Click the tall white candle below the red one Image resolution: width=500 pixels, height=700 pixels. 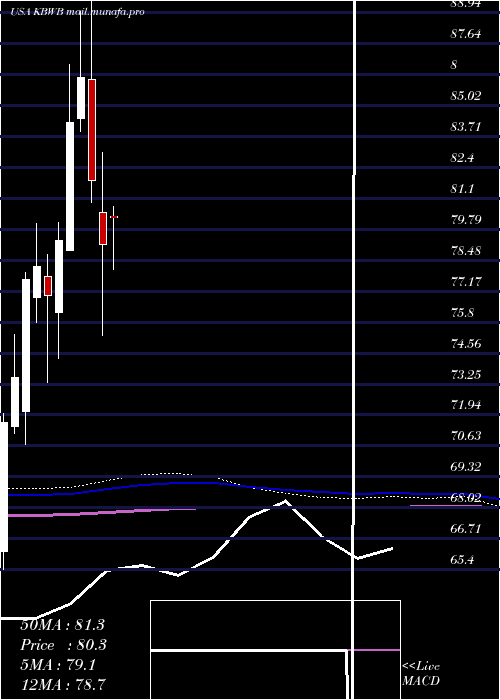click(70, 187)
